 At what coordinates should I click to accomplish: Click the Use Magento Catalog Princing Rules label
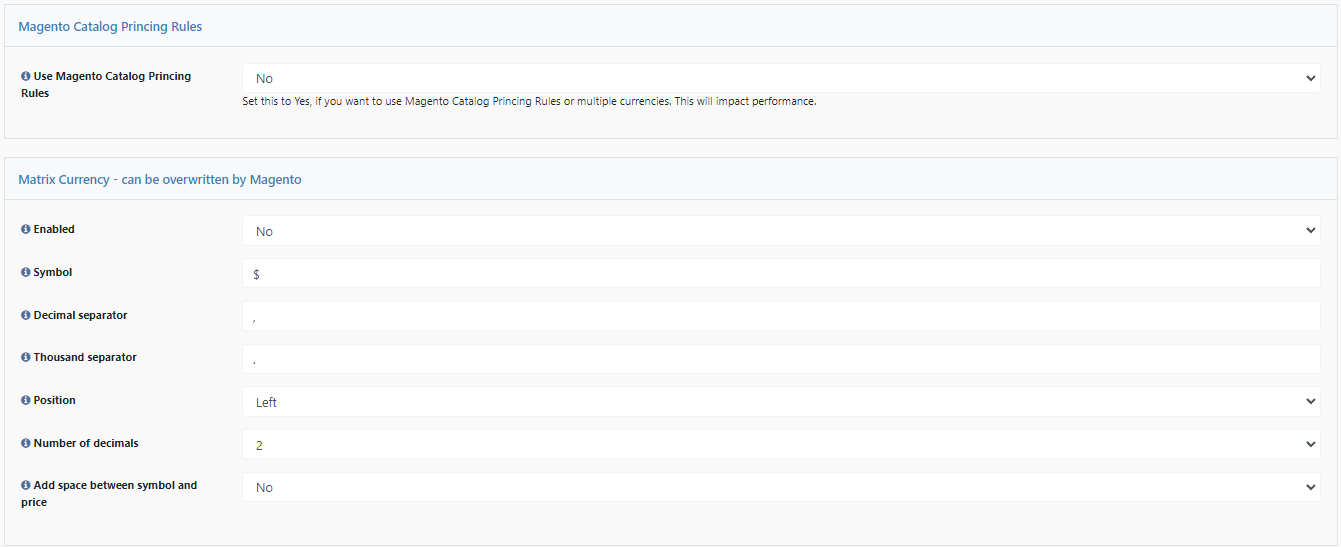pos(105,84)
